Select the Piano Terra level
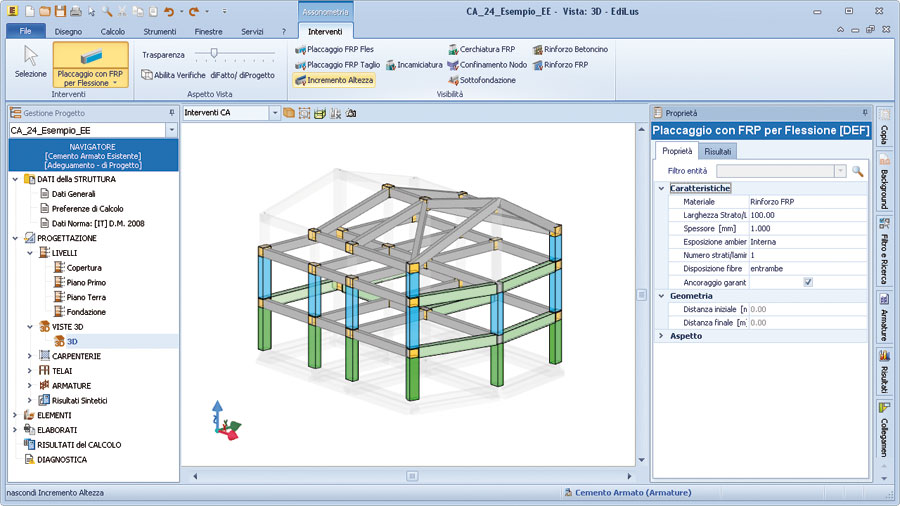This screenshot has height=506, width=900. coord(86,297)
